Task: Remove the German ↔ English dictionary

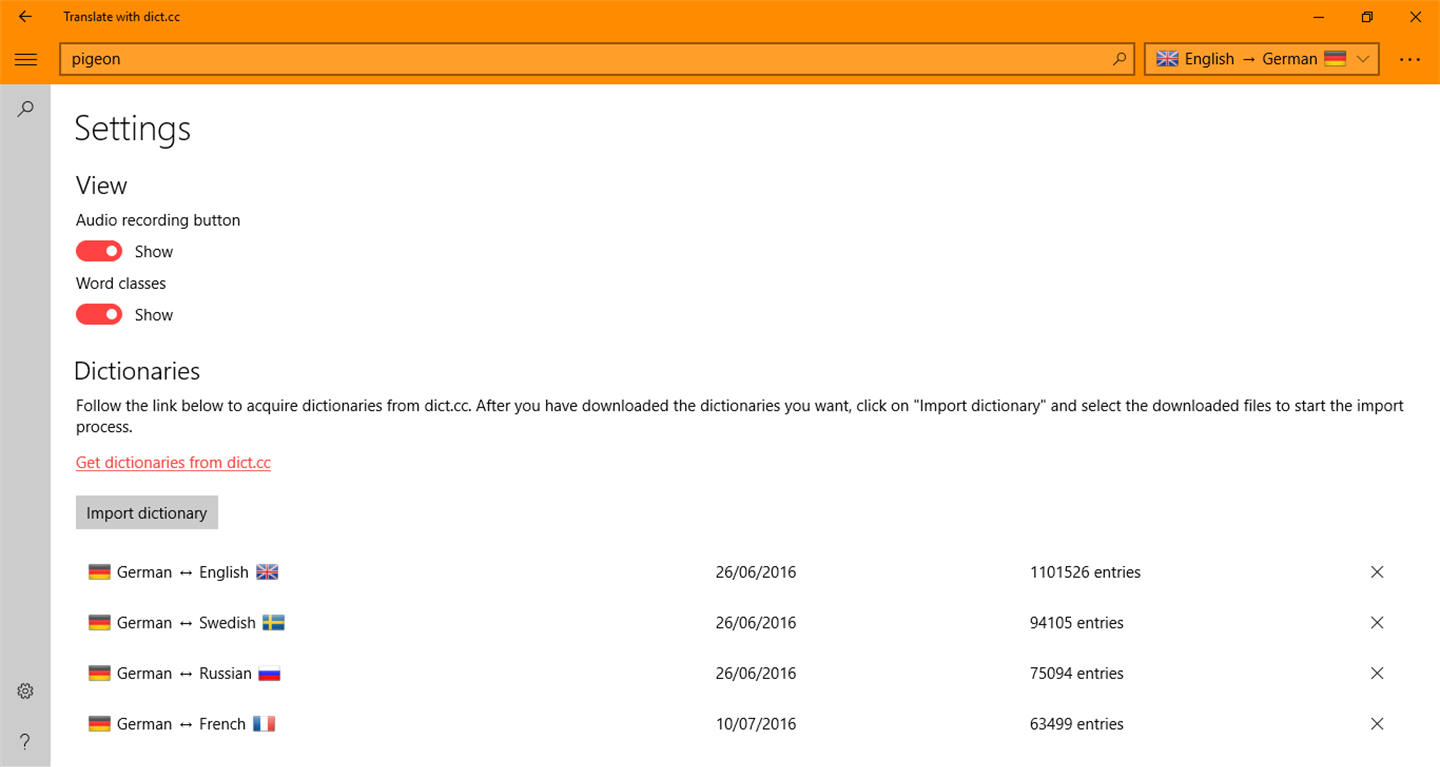Action: pyautogui.click(x=1377, y=572)
